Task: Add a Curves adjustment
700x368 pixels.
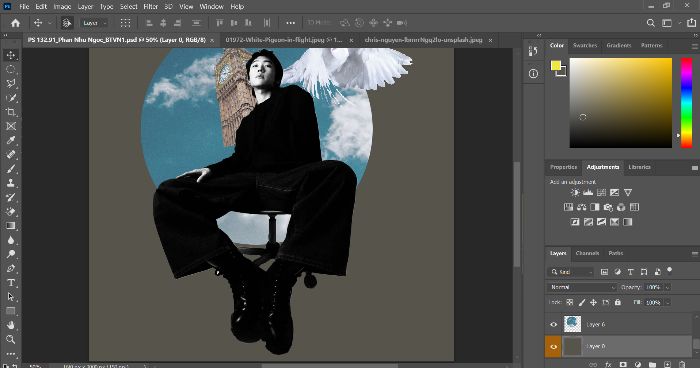Action: pyautogui.click(x=601, y=192)
